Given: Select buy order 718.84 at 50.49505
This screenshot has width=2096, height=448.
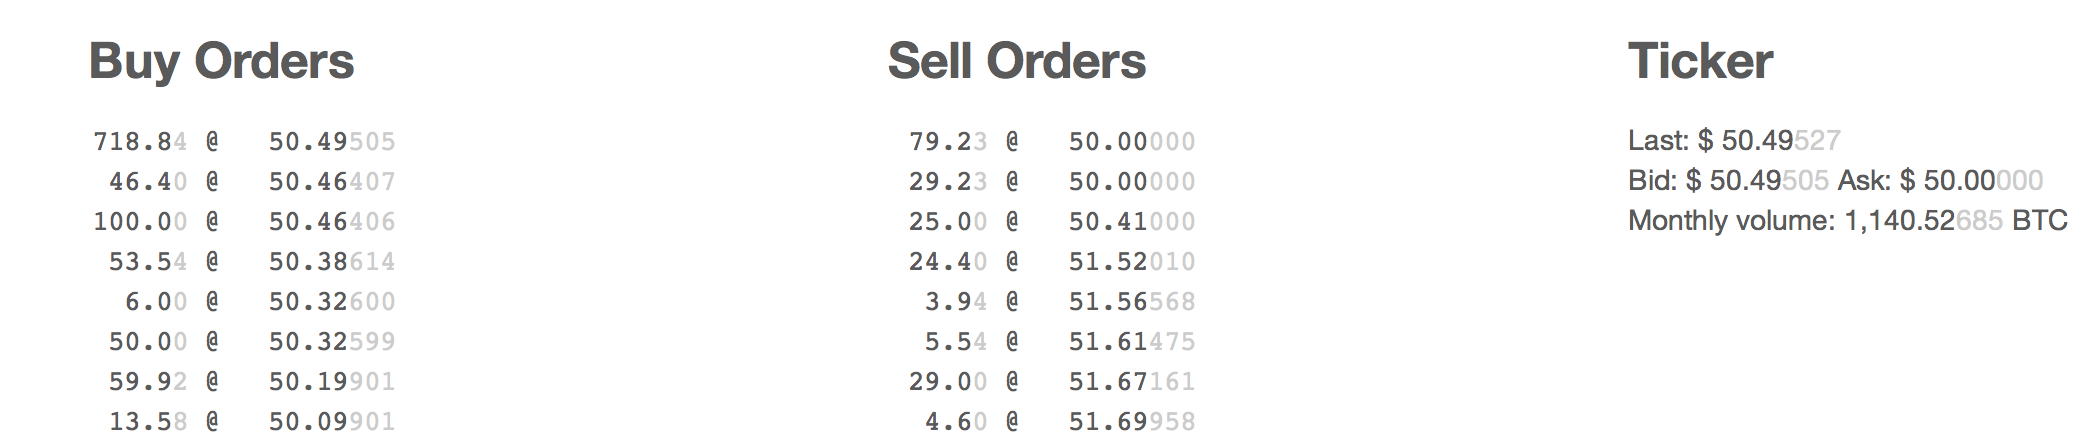Looking at the screenshot, I should point(245,142).
